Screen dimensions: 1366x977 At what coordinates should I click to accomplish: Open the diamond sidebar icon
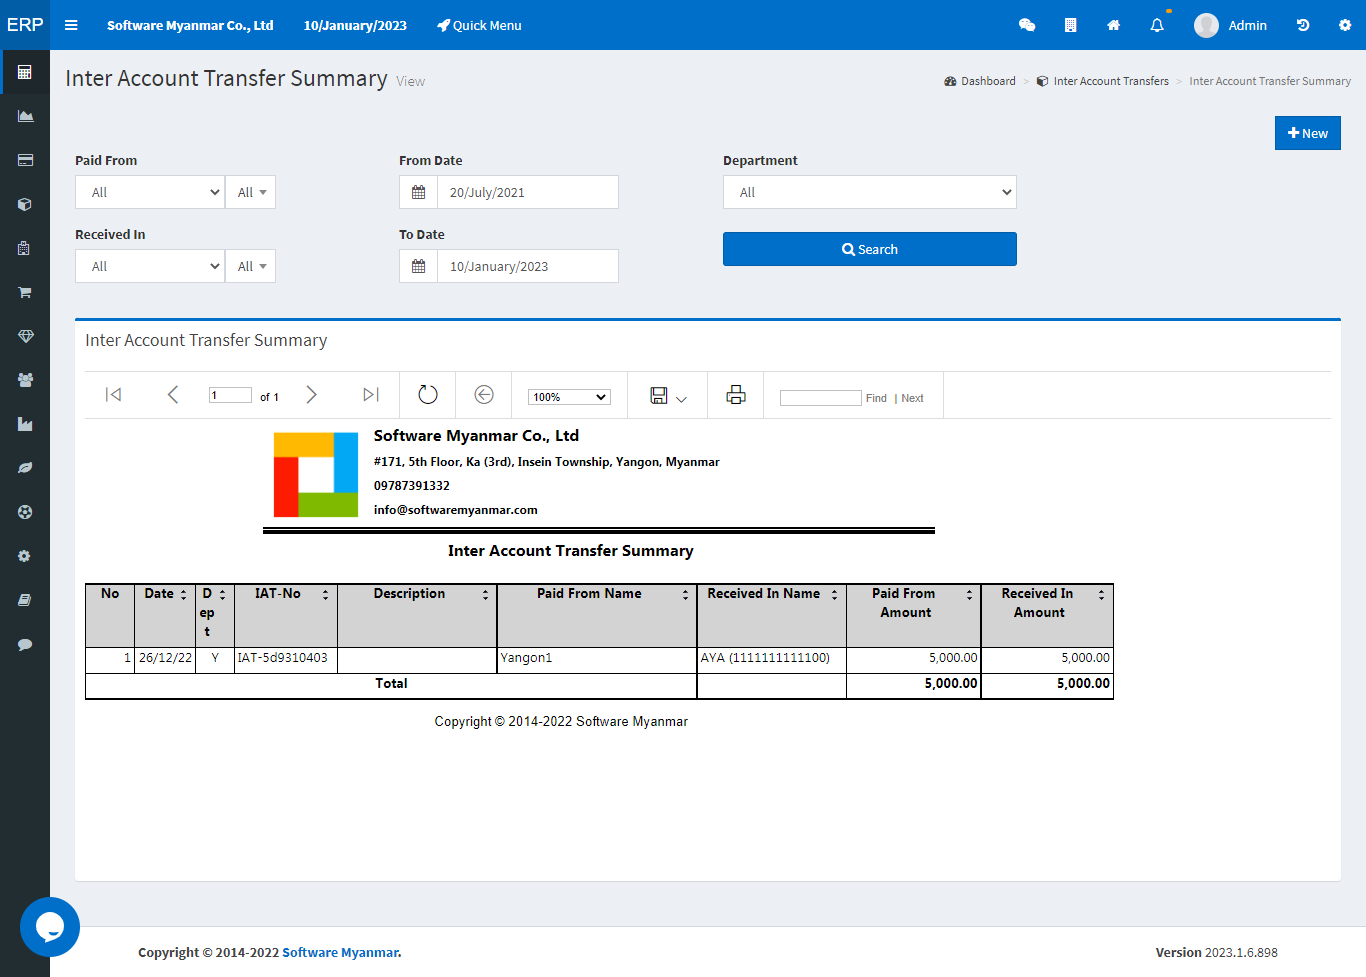[25, 336]
